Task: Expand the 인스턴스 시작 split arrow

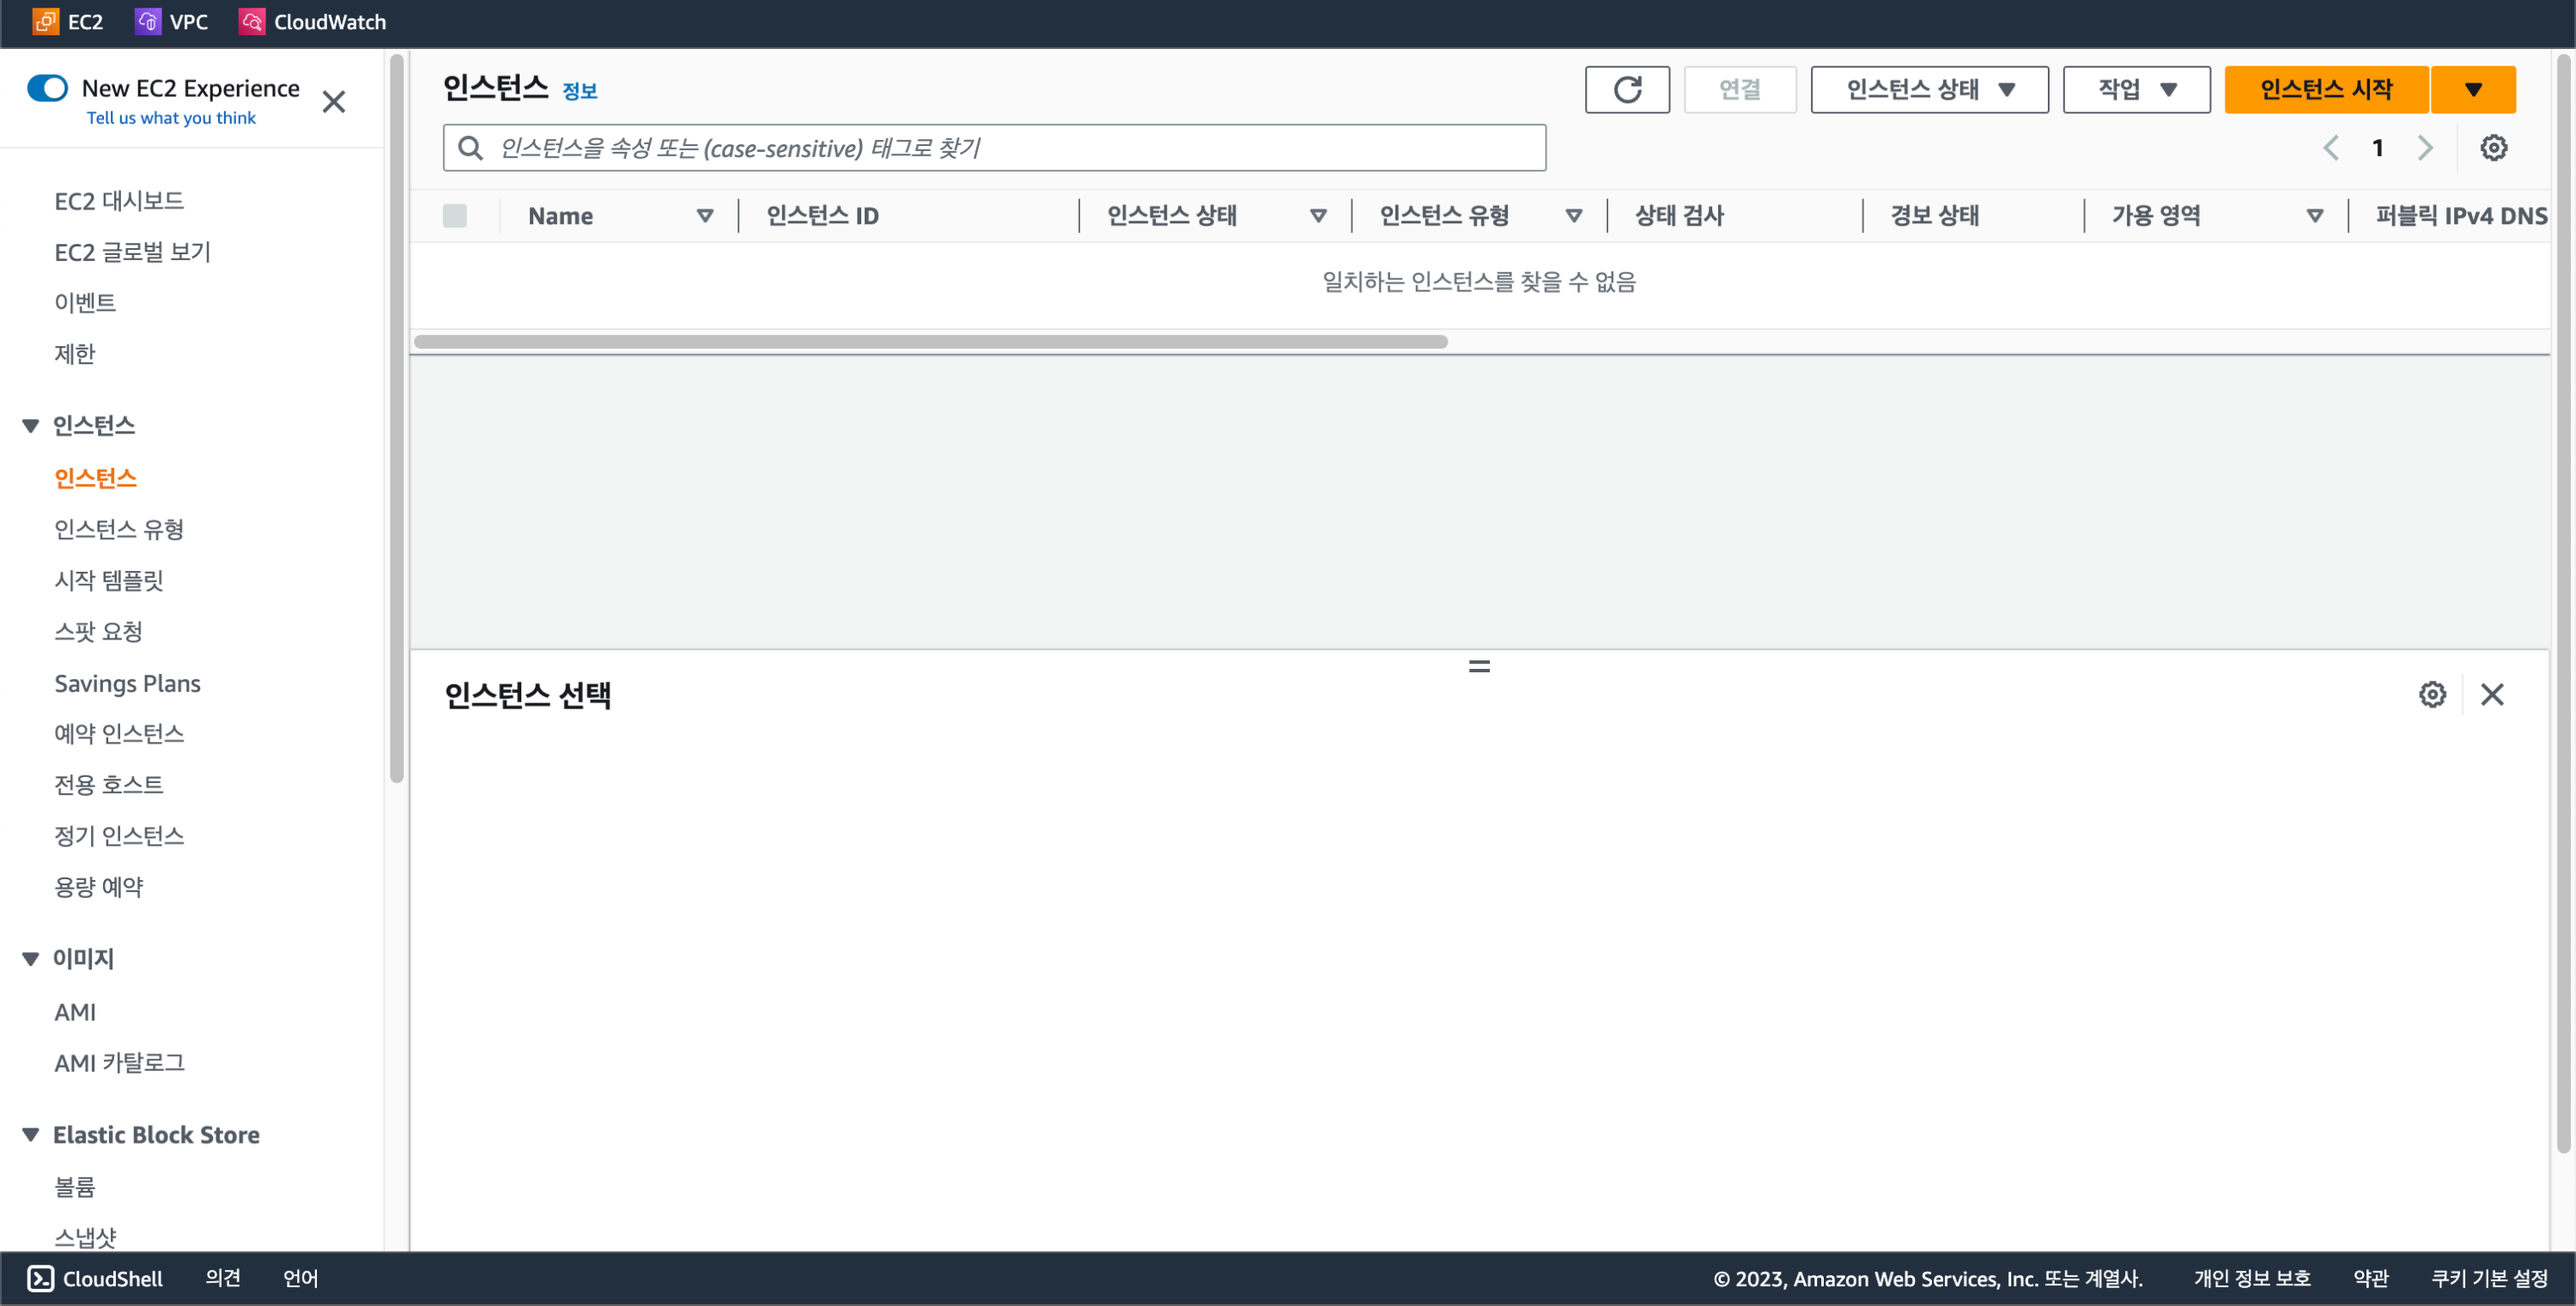Action: 2472,90
